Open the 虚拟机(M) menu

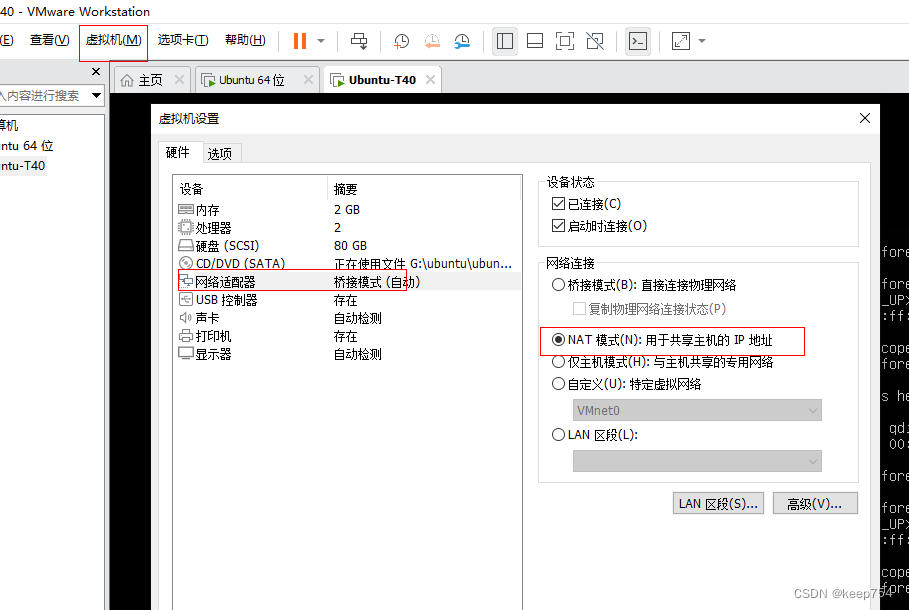coord(114,40)
